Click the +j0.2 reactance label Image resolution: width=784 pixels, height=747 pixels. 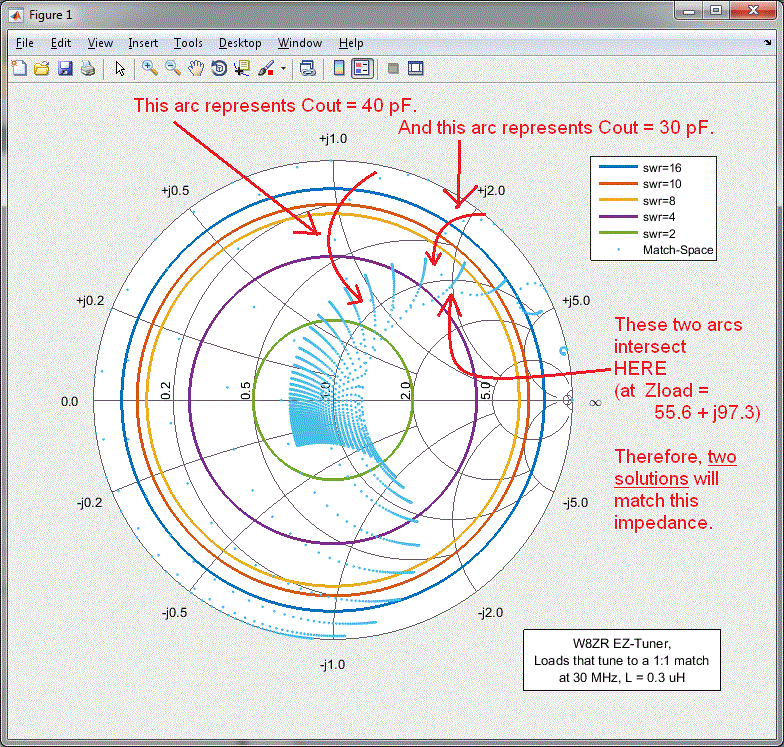[x=90, y=300]
